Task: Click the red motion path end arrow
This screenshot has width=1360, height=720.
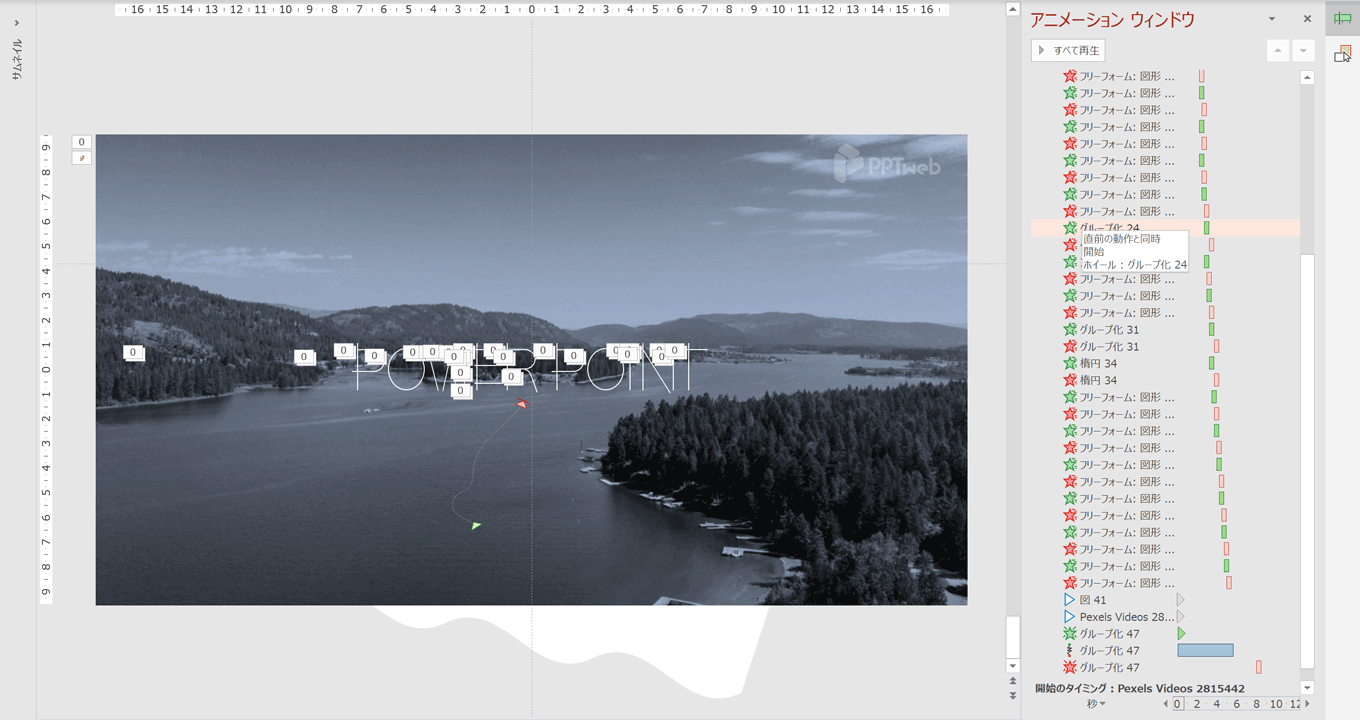Action: (x=521, y=404)
